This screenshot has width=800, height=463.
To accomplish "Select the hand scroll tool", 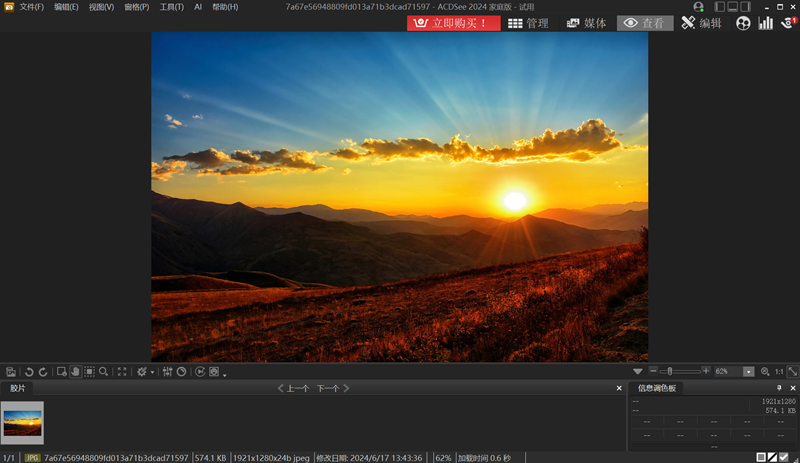I will coord(75,372).
